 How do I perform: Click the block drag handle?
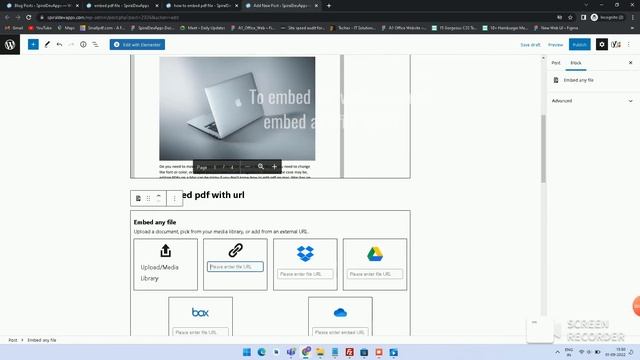(x=149, y=198)
